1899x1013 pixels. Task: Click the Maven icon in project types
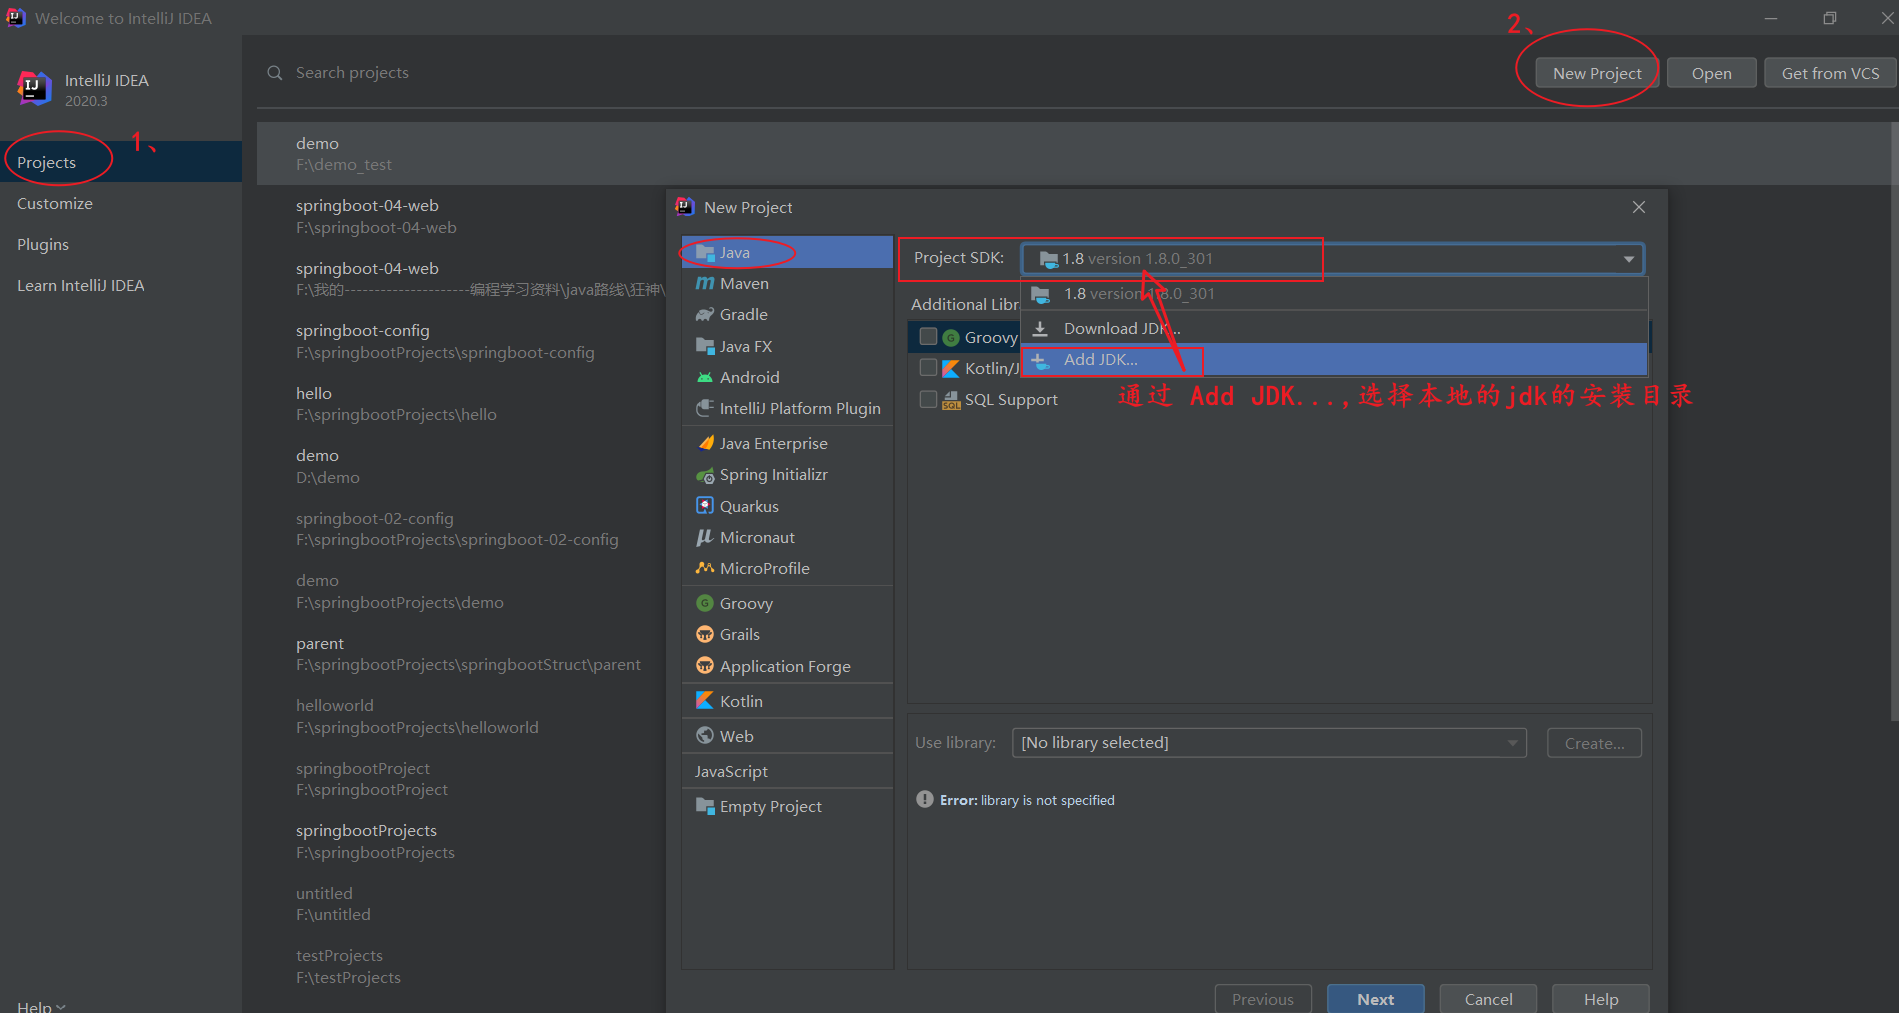click(x=705, y=284)
